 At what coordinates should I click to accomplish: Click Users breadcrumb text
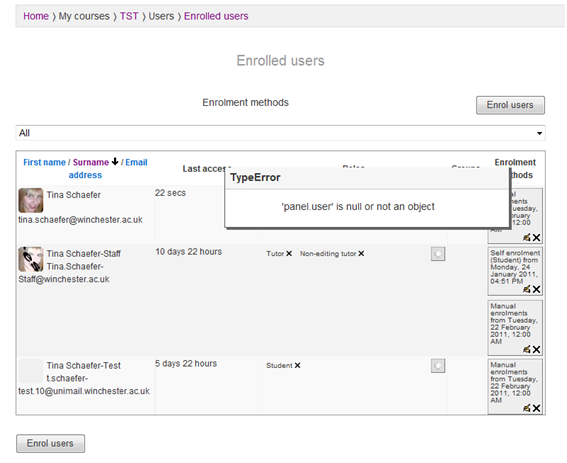(x=161, y=16)
